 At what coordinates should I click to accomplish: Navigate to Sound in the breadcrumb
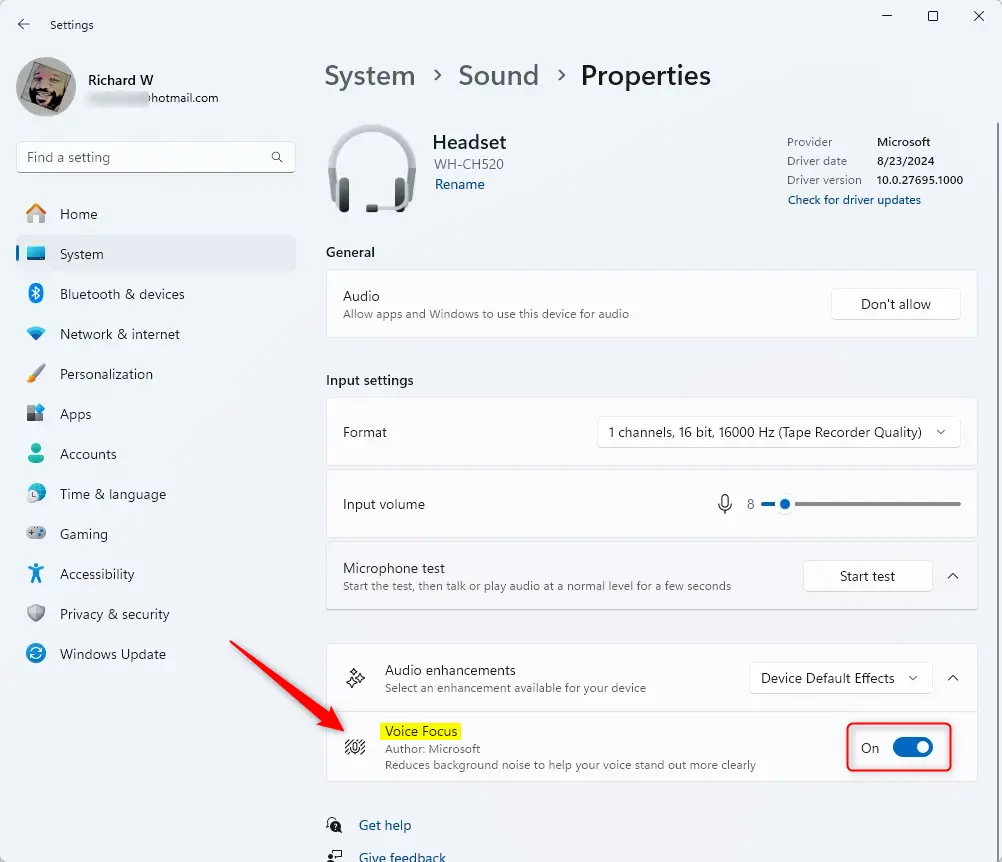pos(498,75)
